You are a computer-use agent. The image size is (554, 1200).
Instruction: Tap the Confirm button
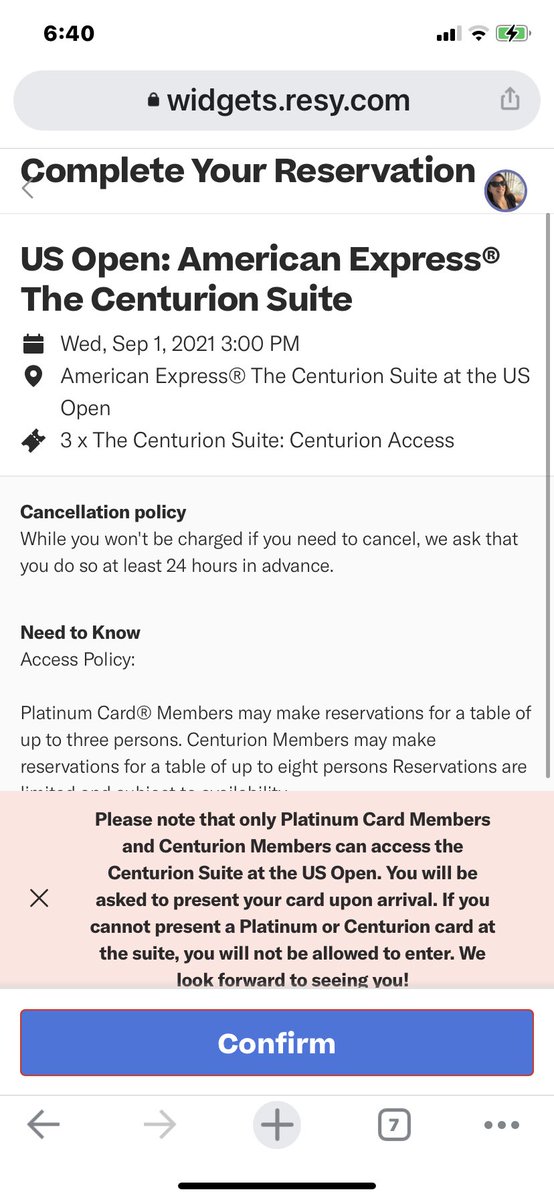[x=277, y=1043]
